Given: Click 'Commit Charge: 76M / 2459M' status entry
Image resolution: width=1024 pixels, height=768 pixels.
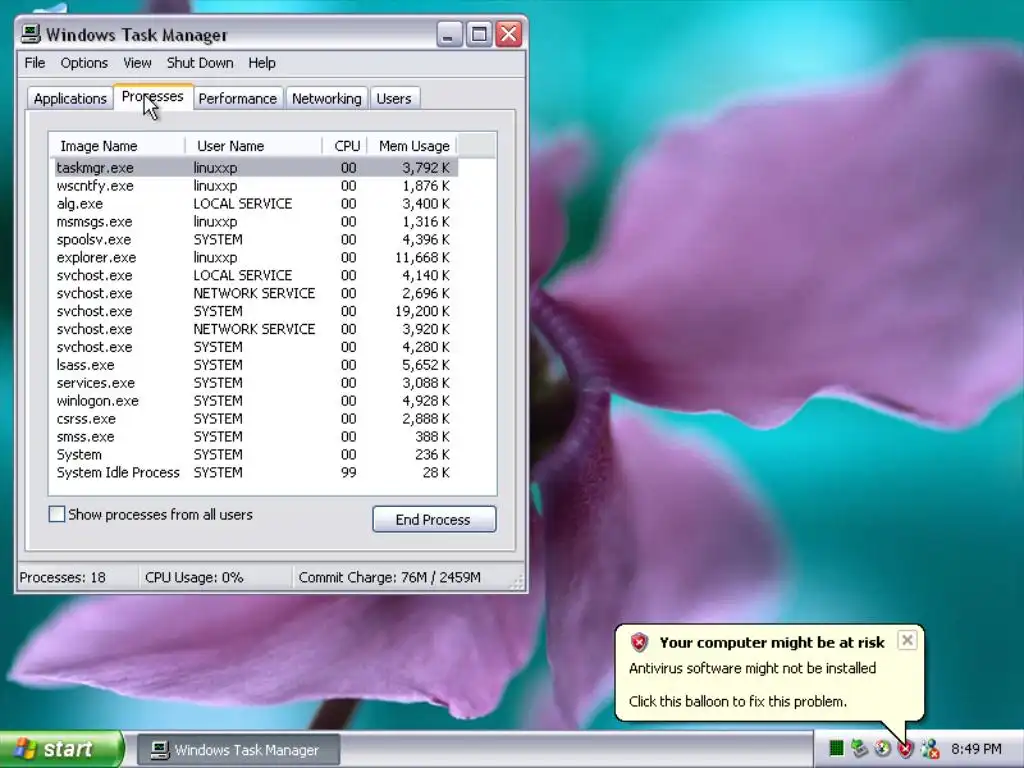Looking at the screenshot, I should (389, 577).
